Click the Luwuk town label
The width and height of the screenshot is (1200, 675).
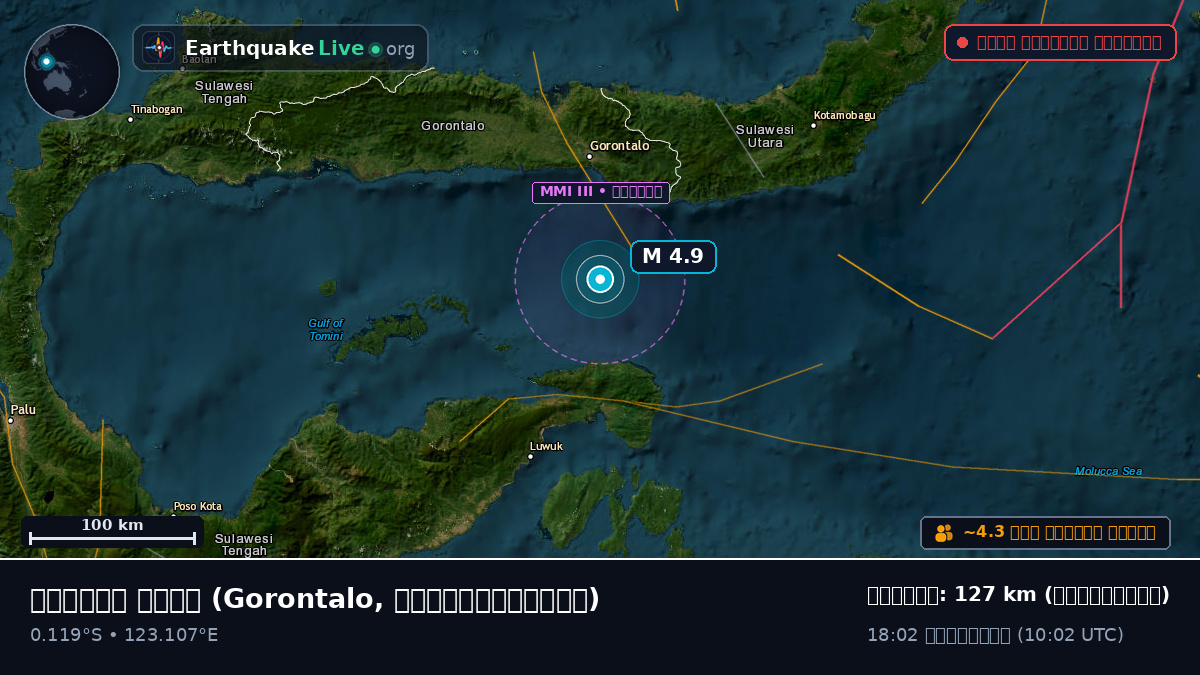(546, 446)
